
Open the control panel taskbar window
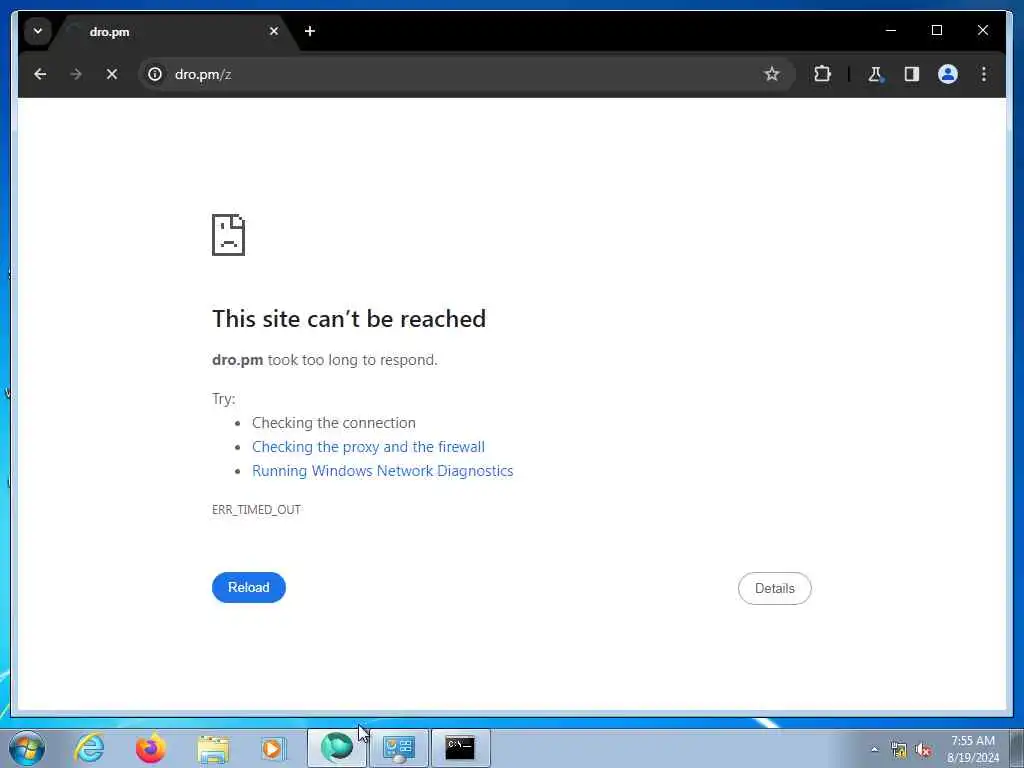398,748
